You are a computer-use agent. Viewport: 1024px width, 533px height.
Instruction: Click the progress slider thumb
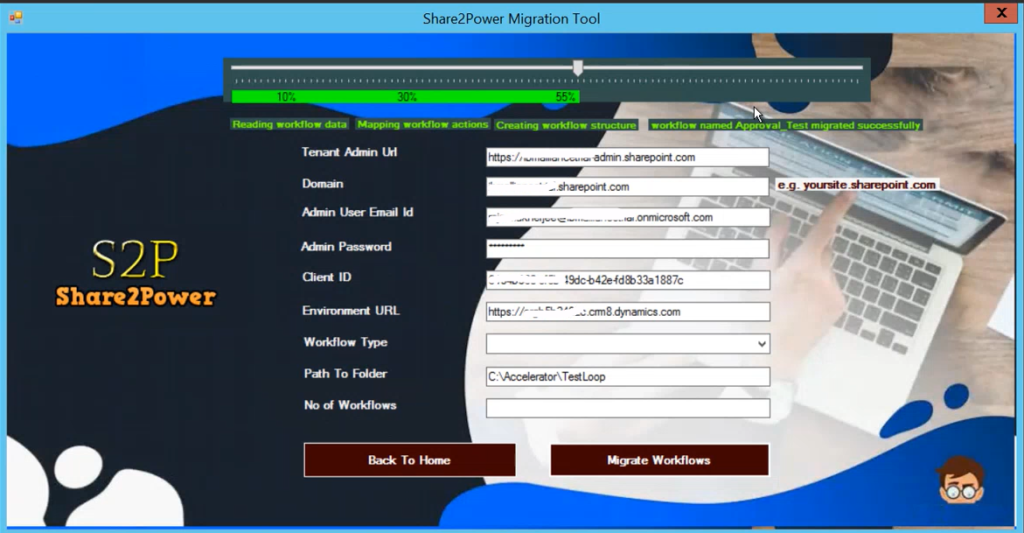click(x=578, y=67)
